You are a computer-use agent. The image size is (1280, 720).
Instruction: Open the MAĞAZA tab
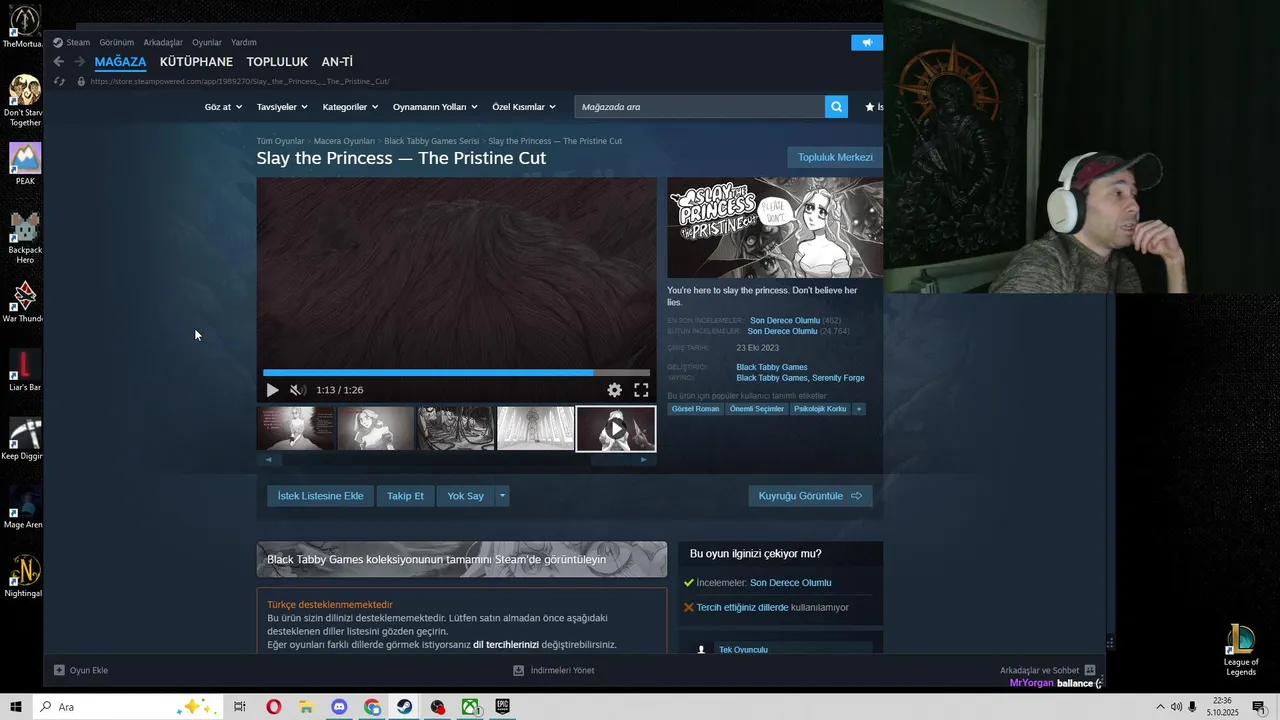coord(120,62)
